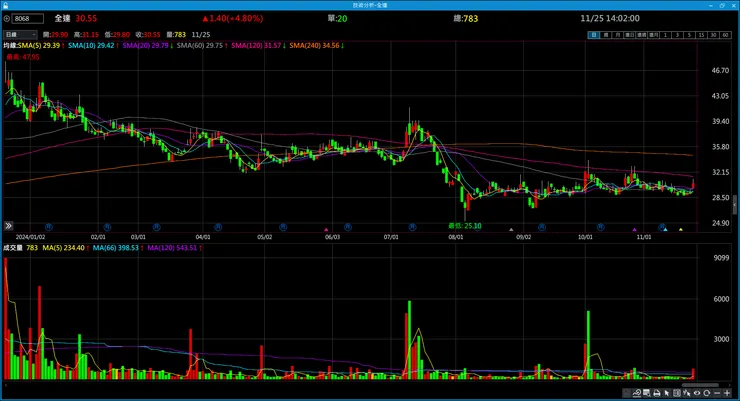Select the 還日 adjusted daily period
The image size is (740, 401).
click(630, 35)
